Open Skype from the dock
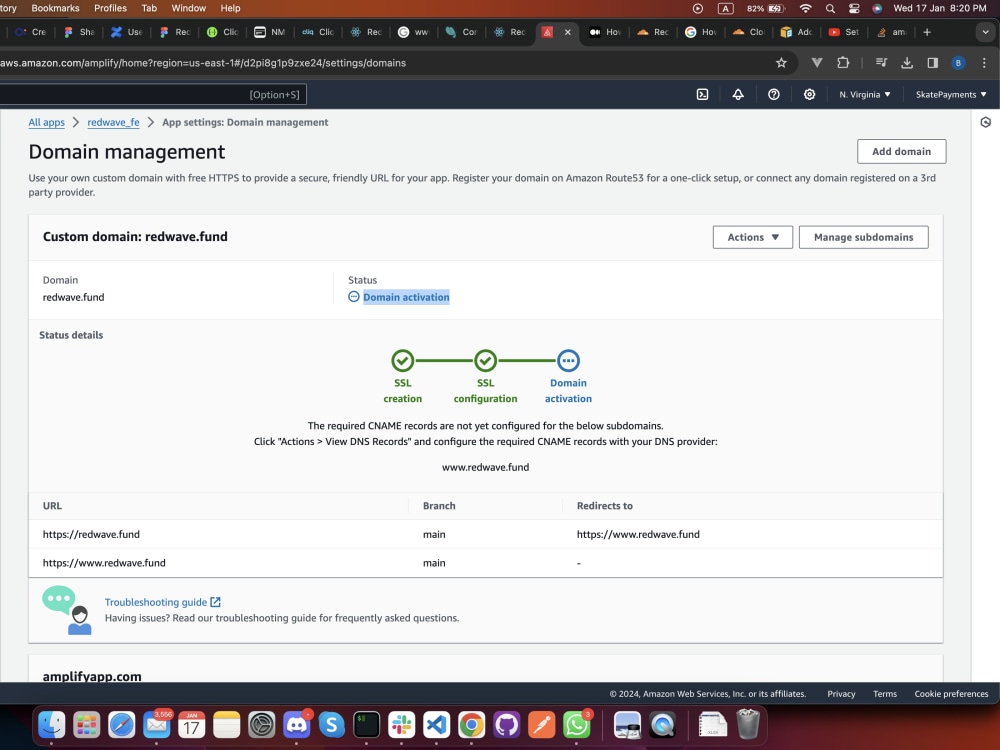 coord(332,725)
